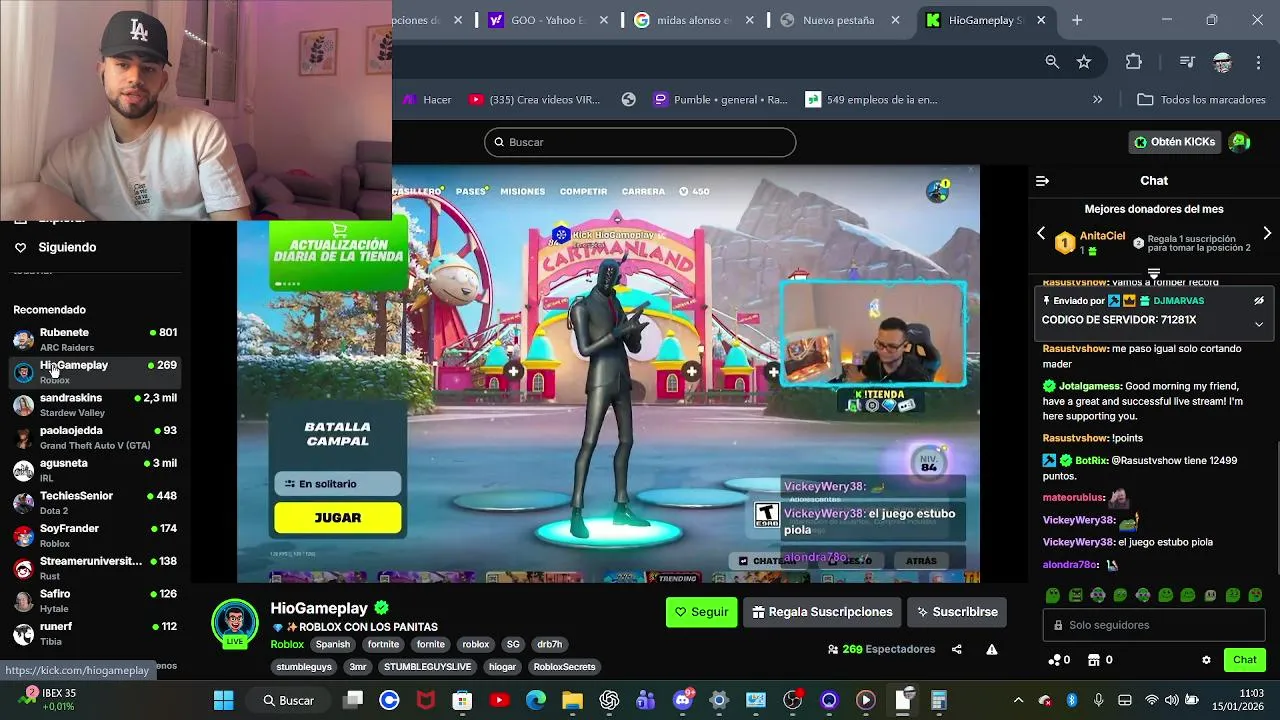Open Chrome media control icon

(1187, 62)
